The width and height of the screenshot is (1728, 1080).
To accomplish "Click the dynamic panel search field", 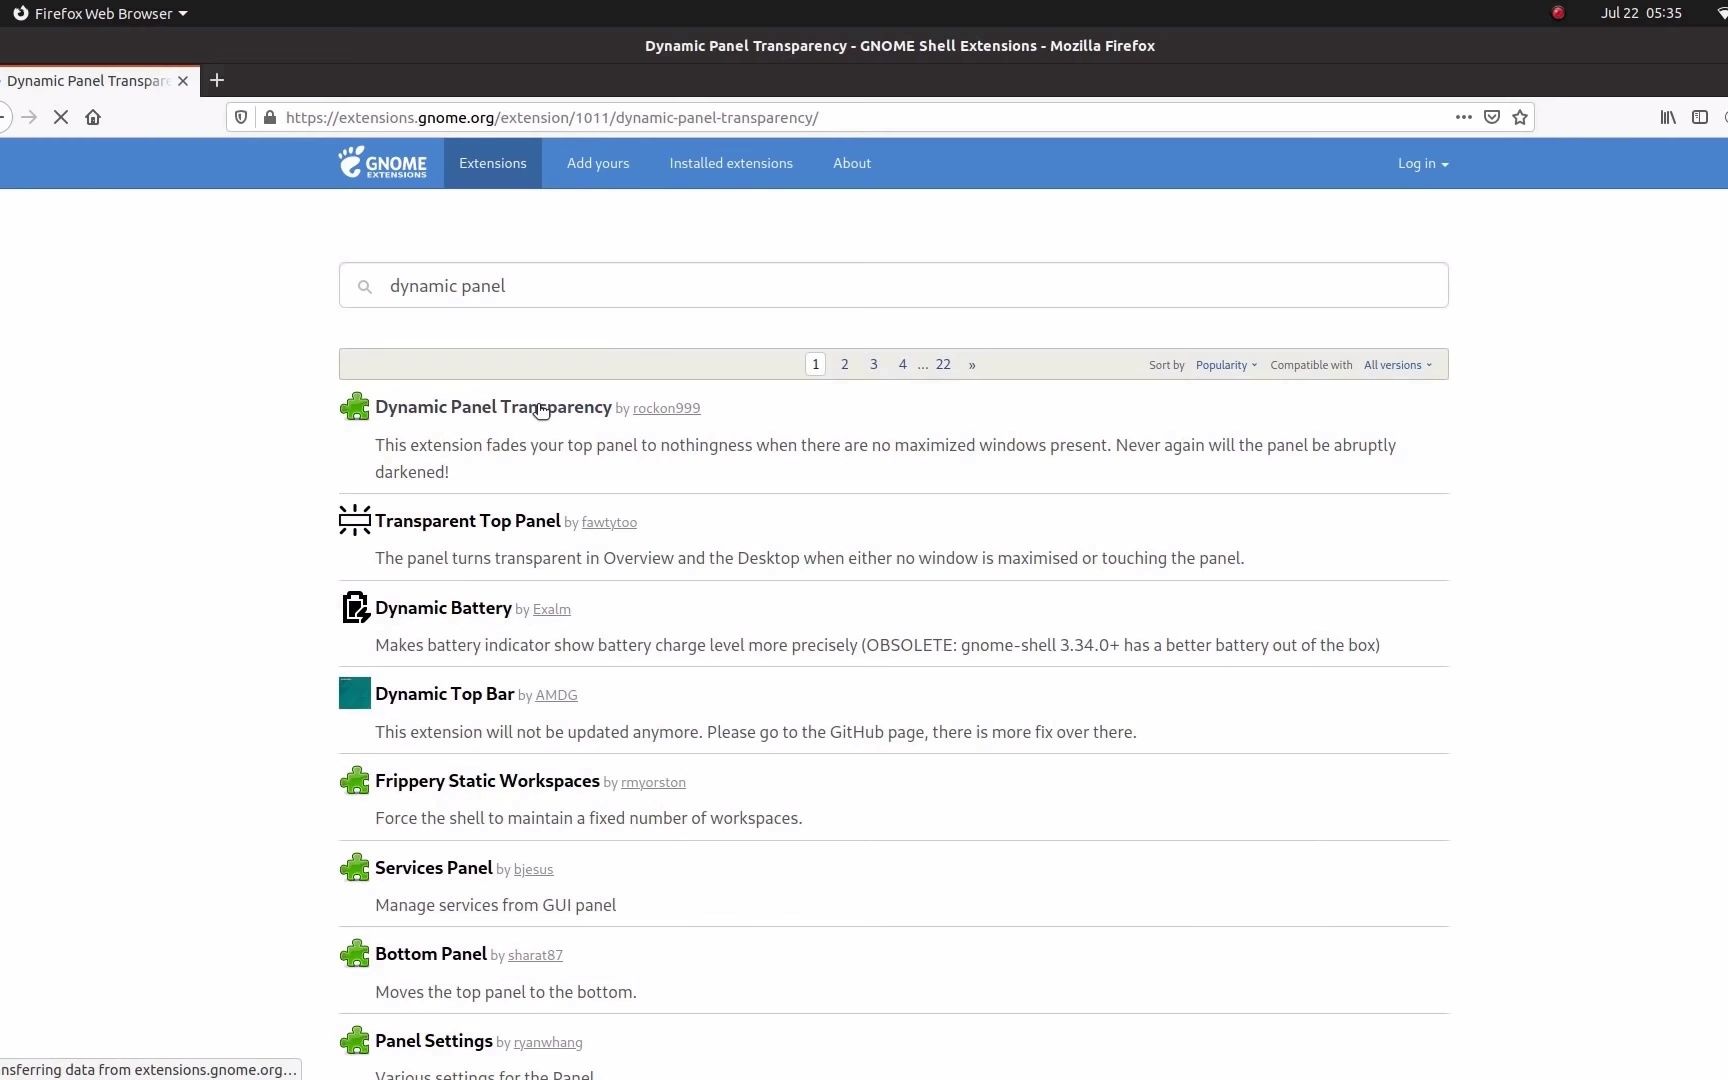I will (893, 285).
